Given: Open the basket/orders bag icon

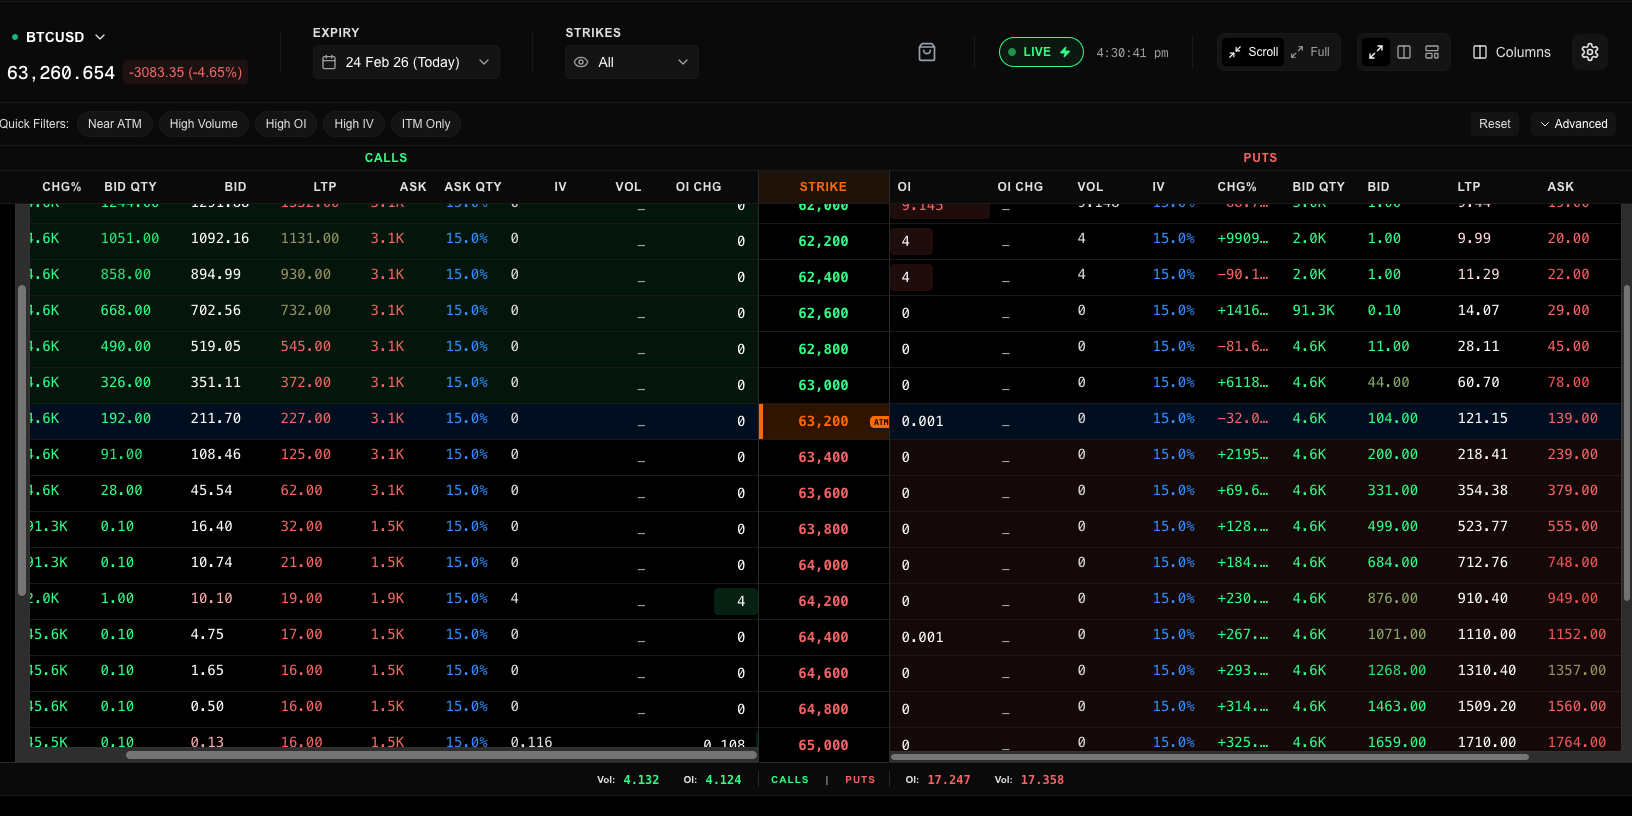Looking at the screenshot, I should (x=927, y=52).
